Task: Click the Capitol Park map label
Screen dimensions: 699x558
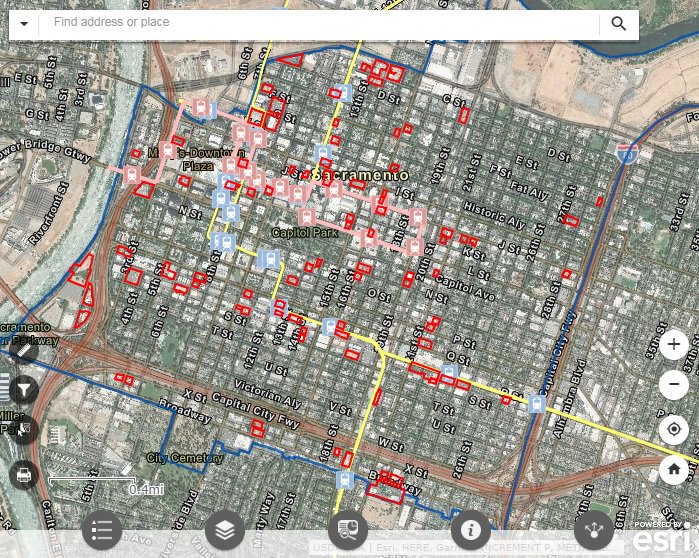Action: click(305, 233)
